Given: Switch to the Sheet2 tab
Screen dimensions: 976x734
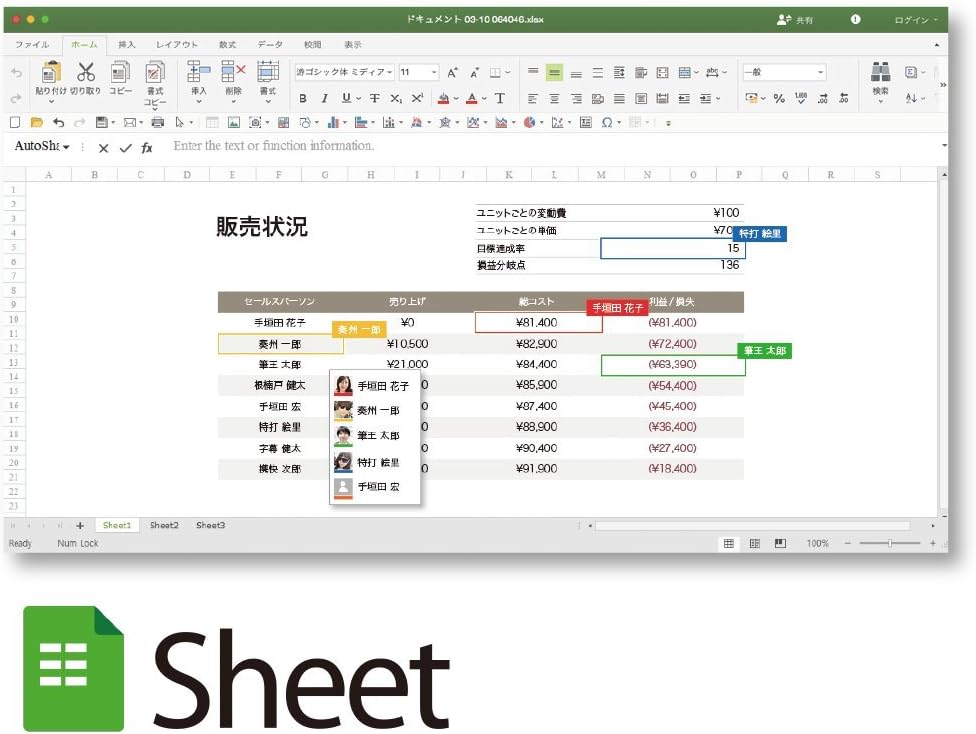Looking at the screenshot, I should coord(164,525).
